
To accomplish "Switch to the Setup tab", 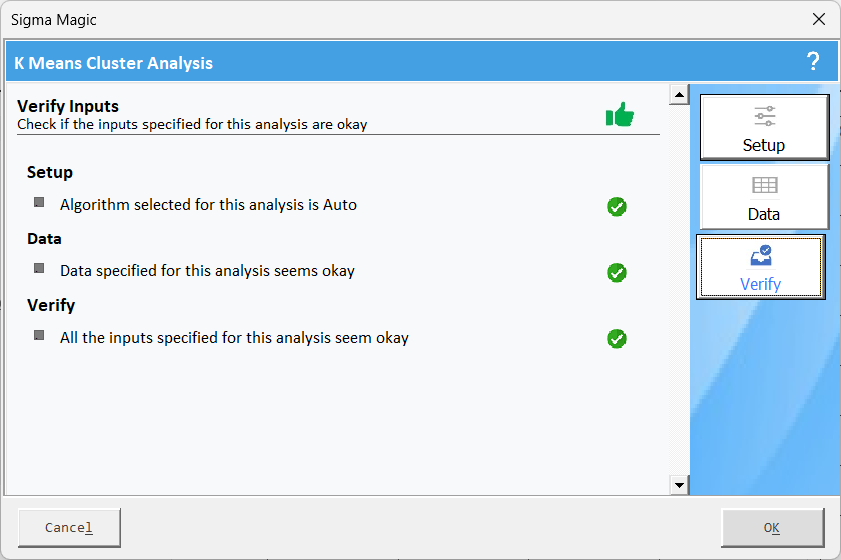I will pyautogui.click(x=764, y=128).
